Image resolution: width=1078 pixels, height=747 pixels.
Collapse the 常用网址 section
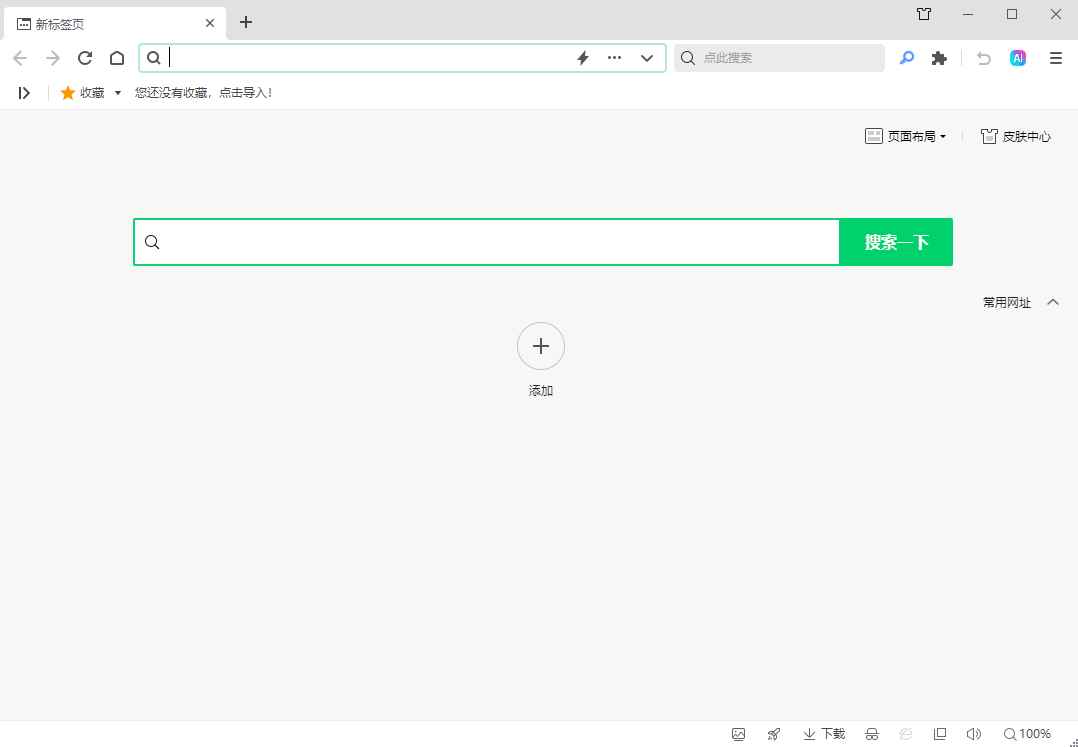(1052, 302)
